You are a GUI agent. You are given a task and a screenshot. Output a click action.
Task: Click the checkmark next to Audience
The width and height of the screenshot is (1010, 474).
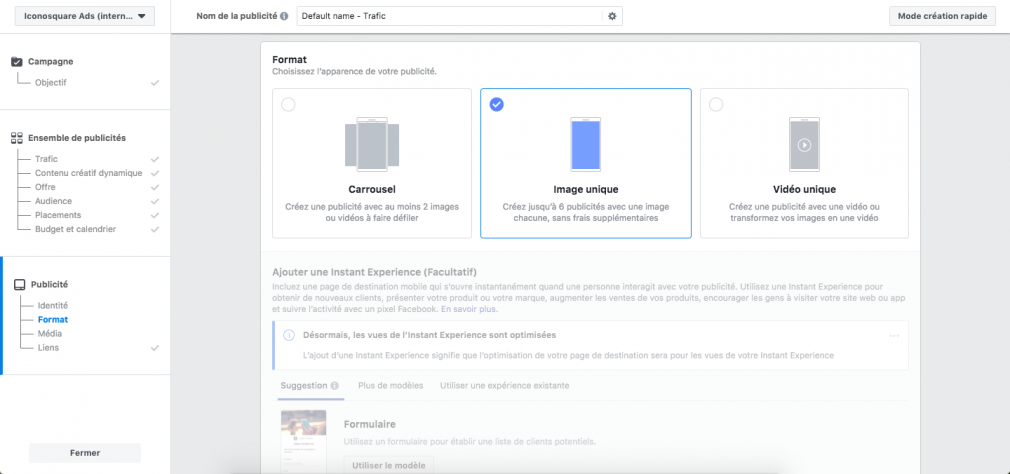[x=155, y=202]
